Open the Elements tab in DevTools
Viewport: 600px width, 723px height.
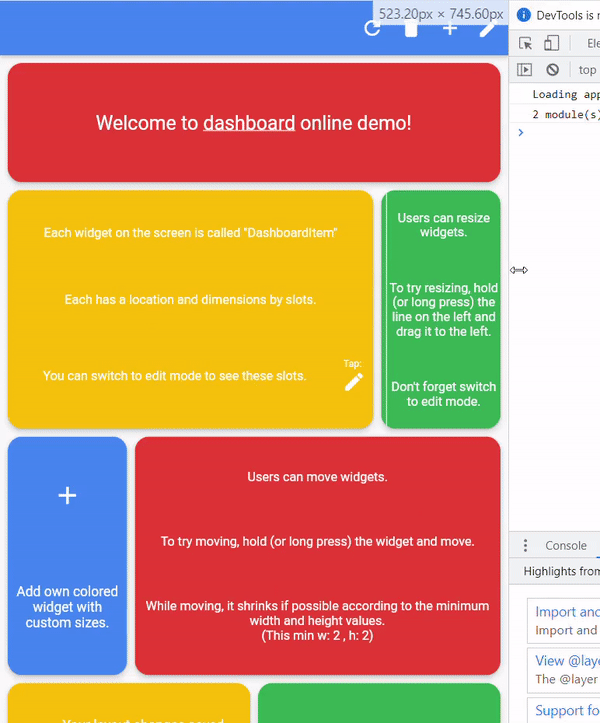pos(592,43)
